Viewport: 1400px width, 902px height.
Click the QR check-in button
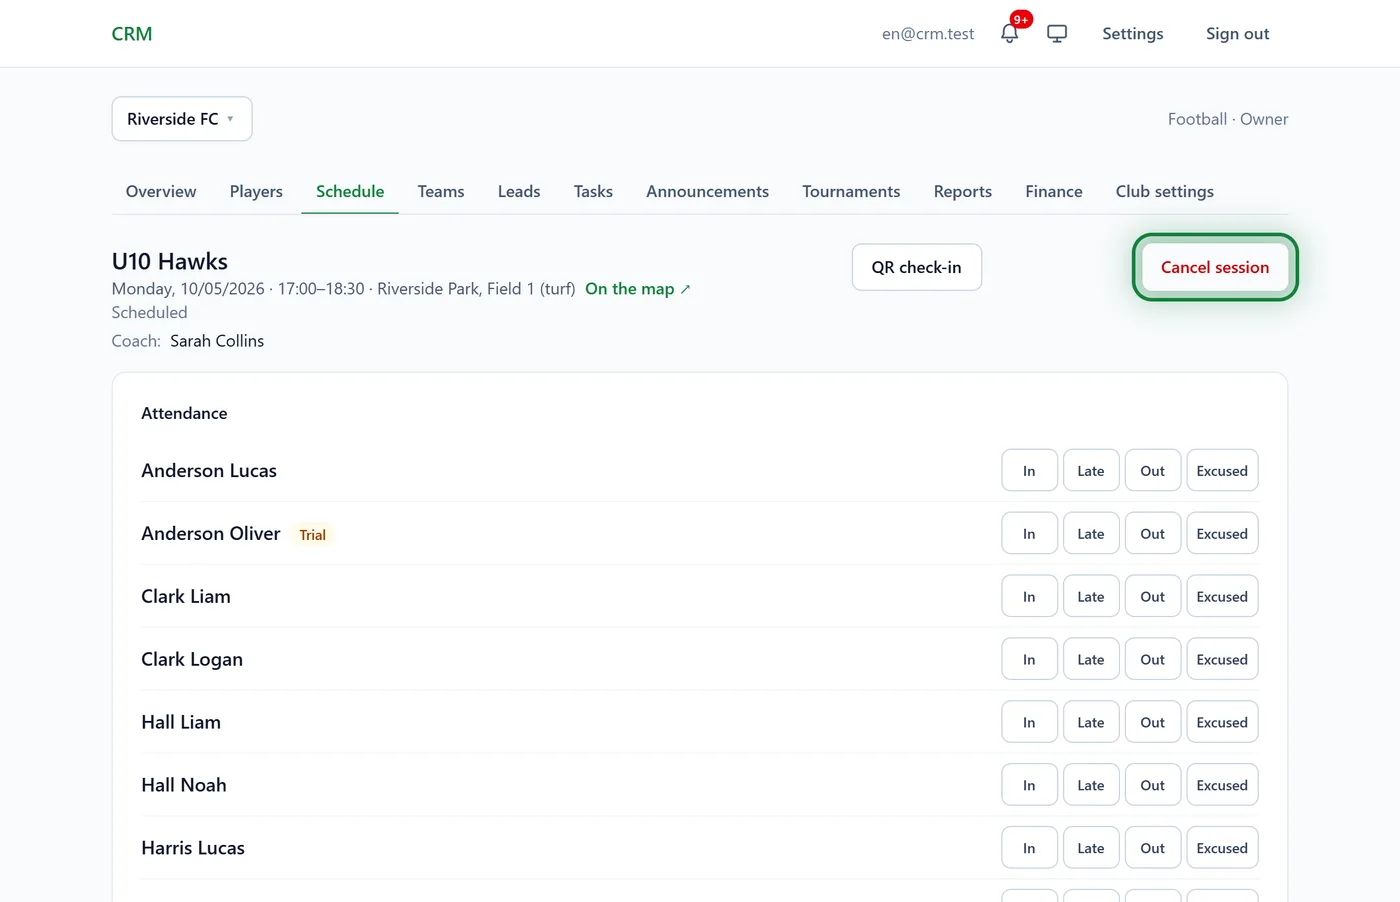pyautogui.click(x=916, y=267)
